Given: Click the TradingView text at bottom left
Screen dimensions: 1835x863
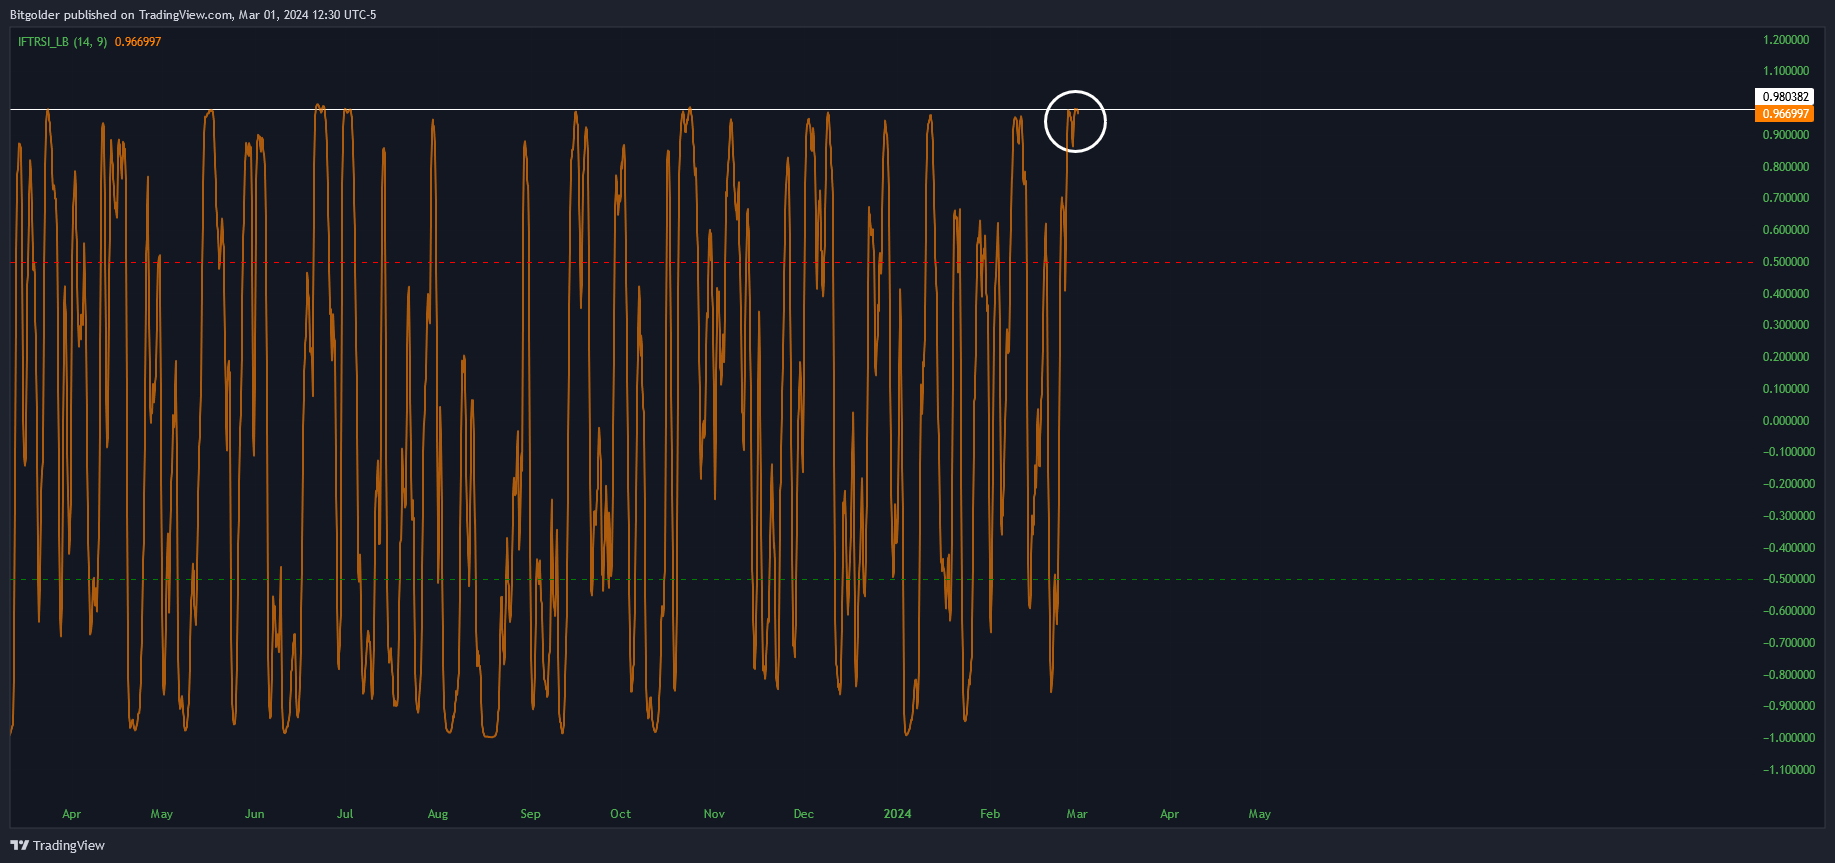Looking at the screenshot, I should point(69,846).
